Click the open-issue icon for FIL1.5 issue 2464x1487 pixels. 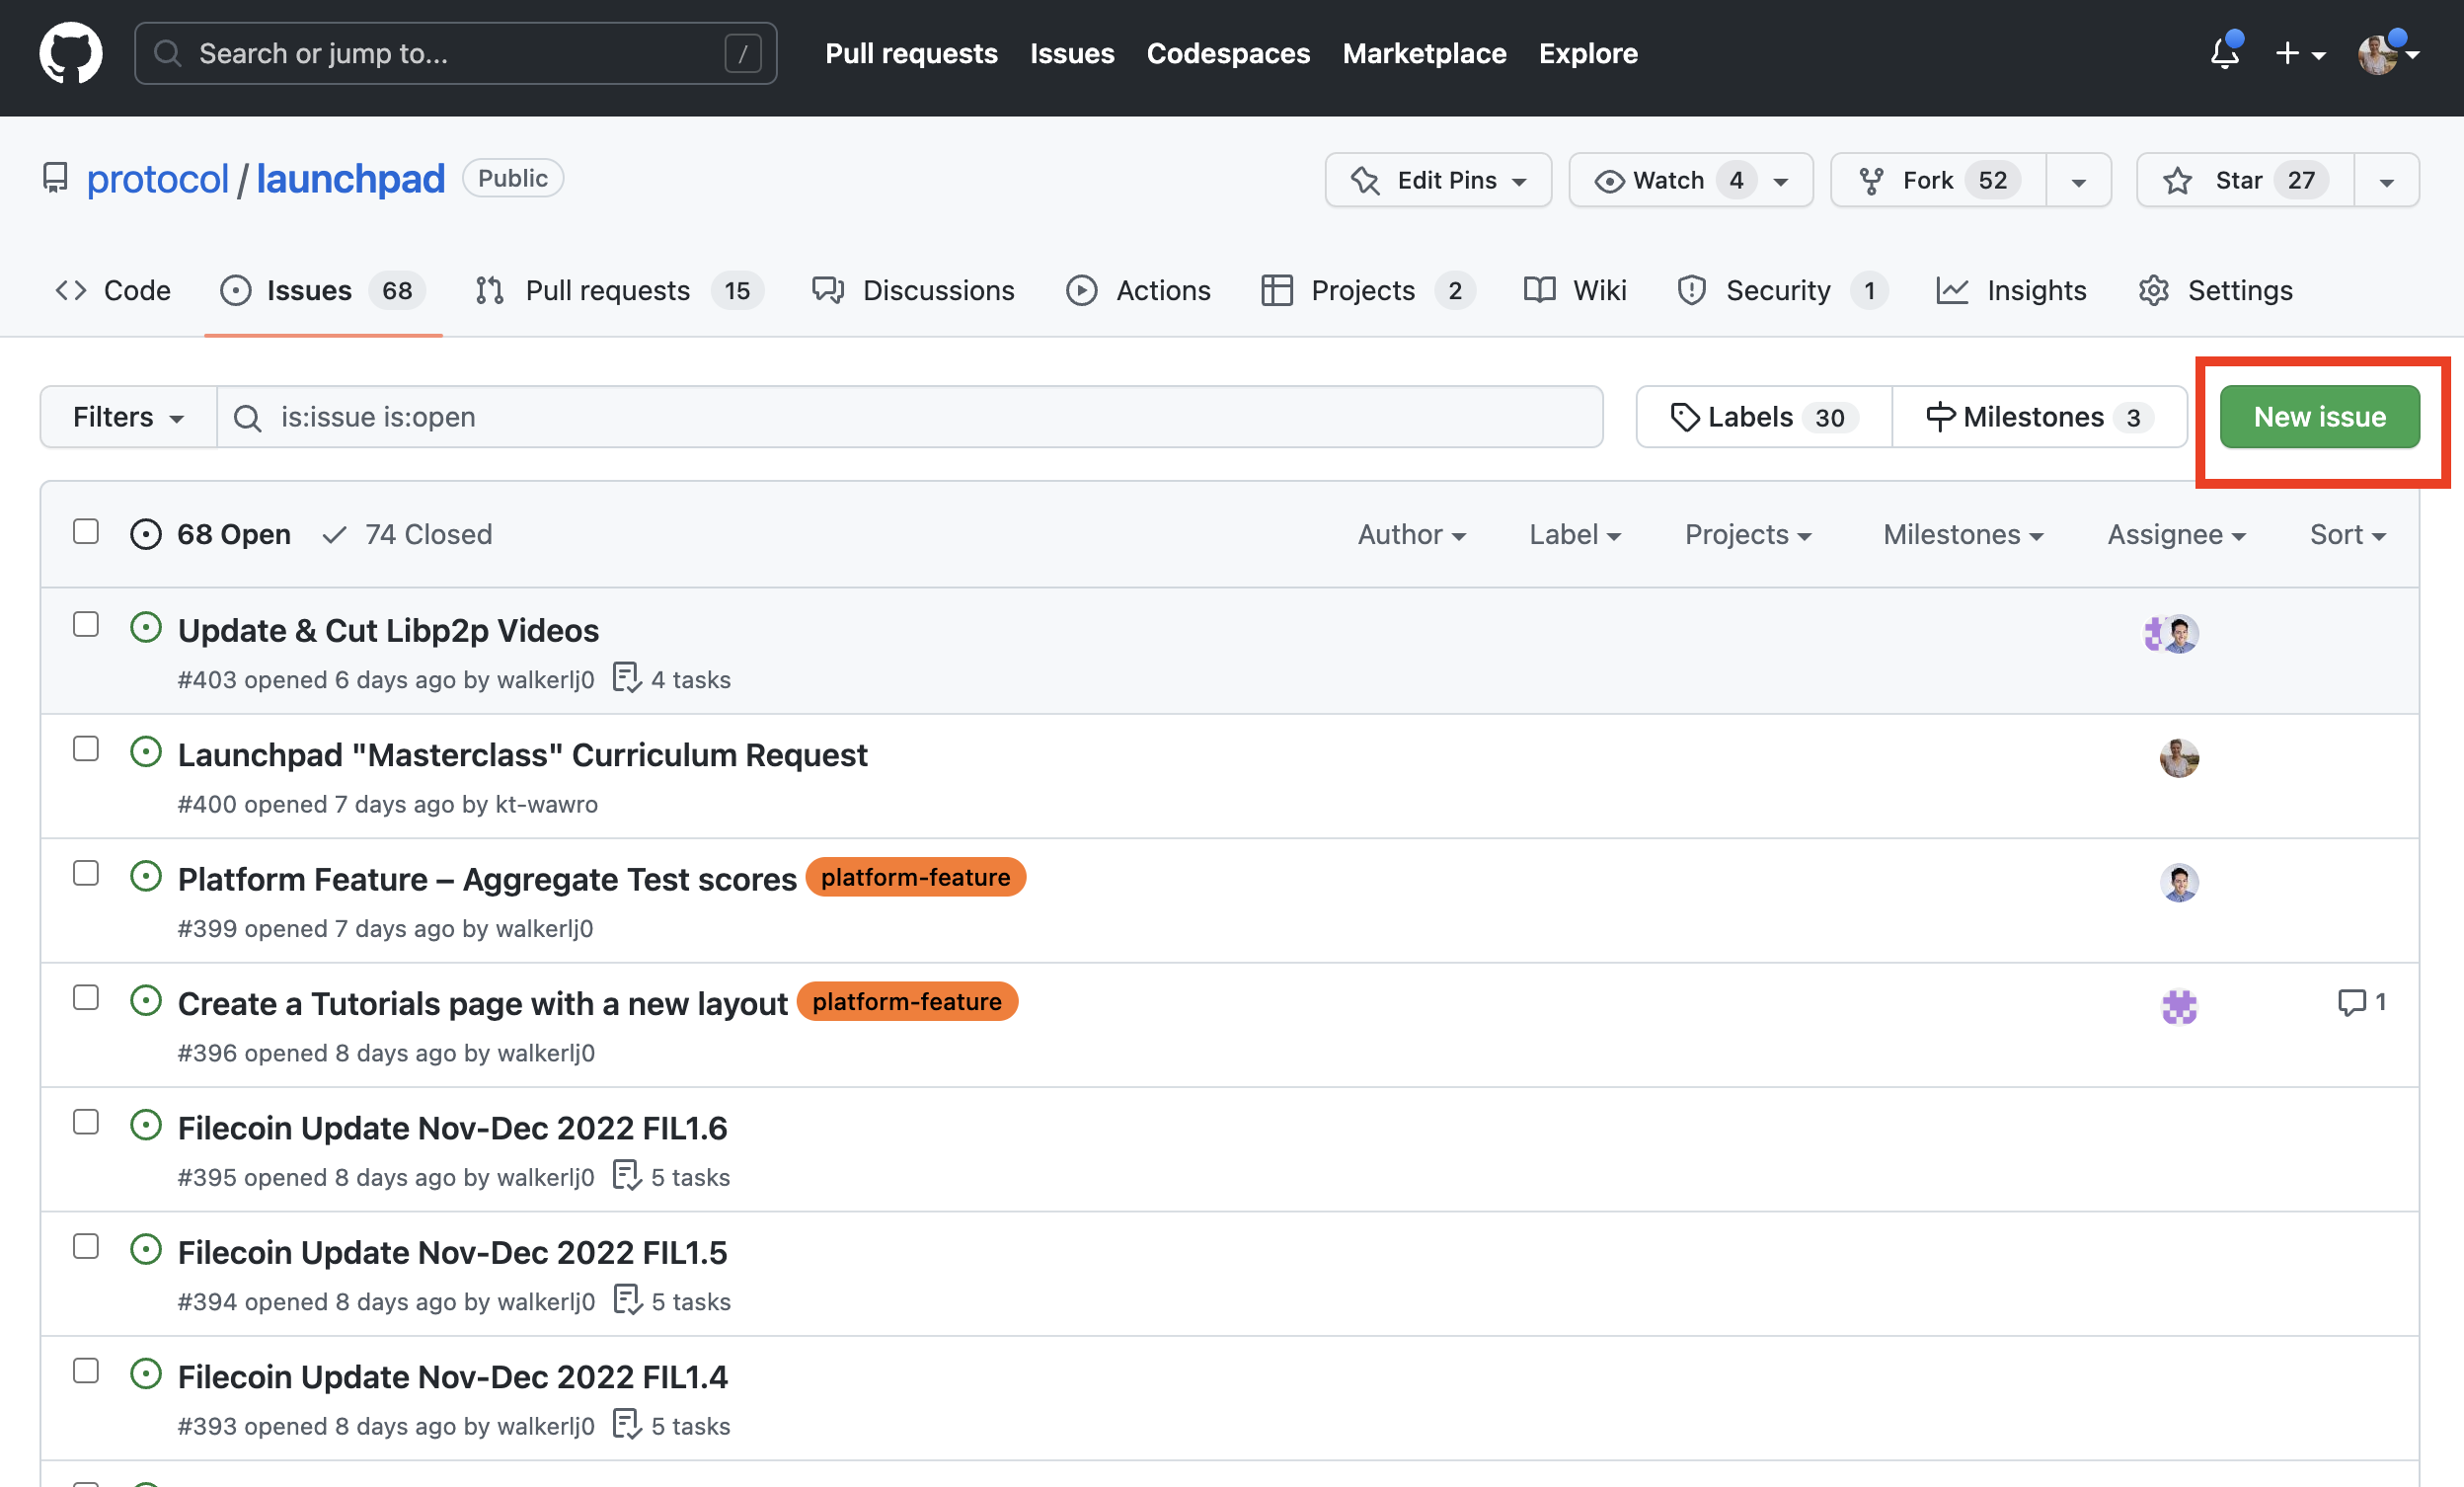pos(146,1250)
